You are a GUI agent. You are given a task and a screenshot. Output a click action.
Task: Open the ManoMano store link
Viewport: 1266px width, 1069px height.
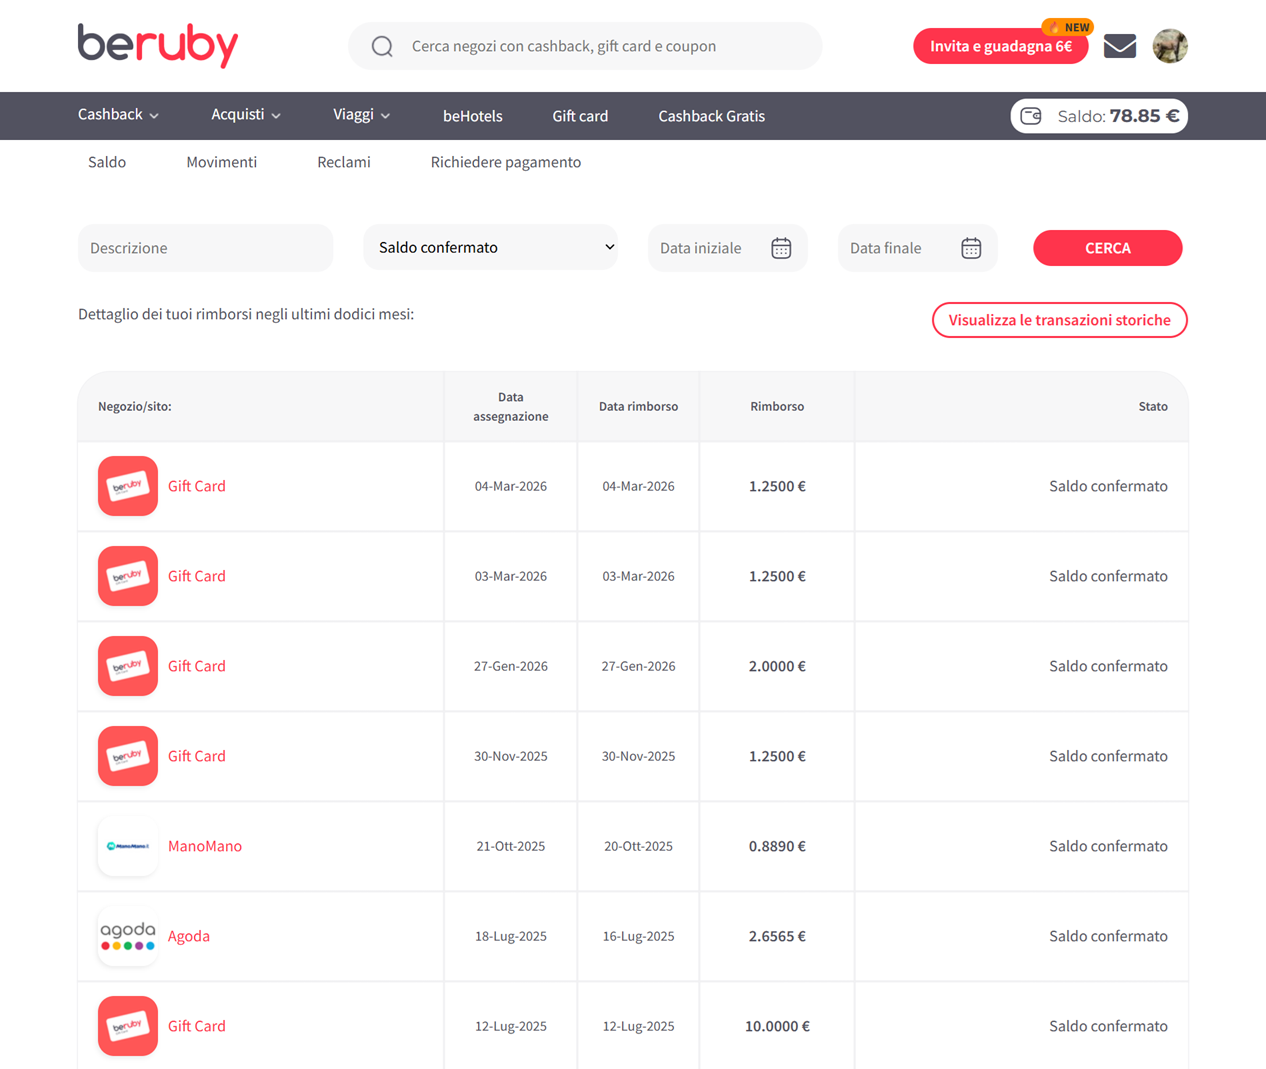[x=205, y=846]
